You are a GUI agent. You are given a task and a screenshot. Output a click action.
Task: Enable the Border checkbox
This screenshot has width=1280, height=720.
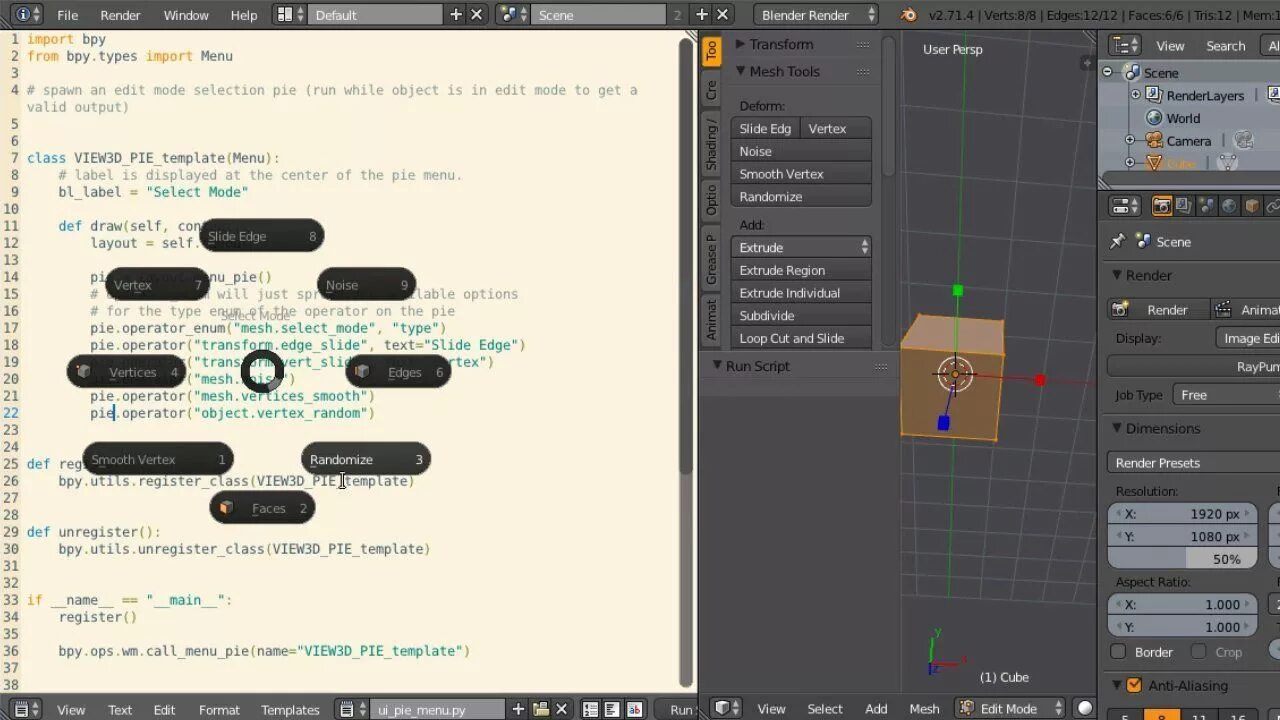coord(1119,652)
